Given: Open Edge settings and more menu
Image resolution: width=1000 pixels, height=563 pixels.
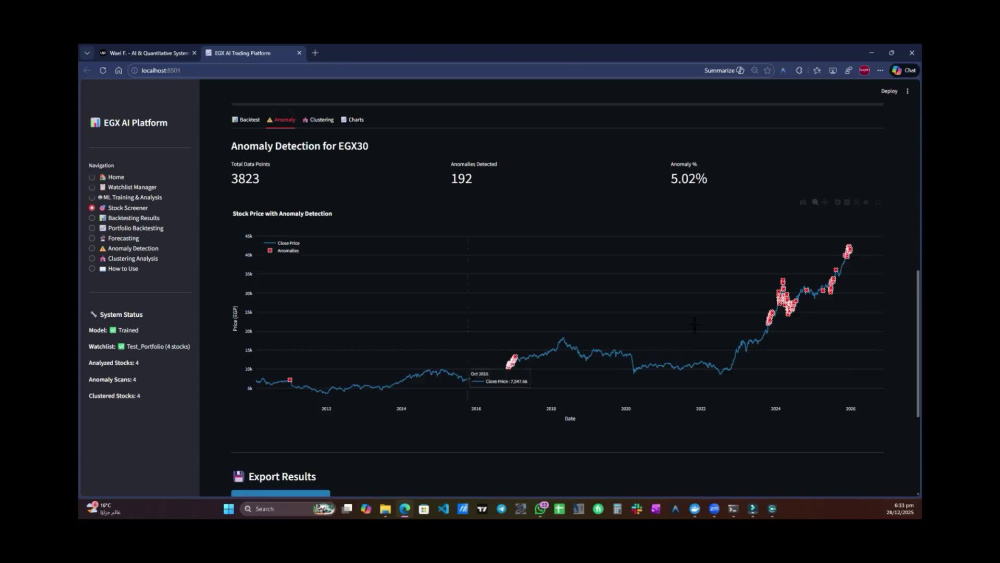Looking at the screenshot, I should pos(880,71).
